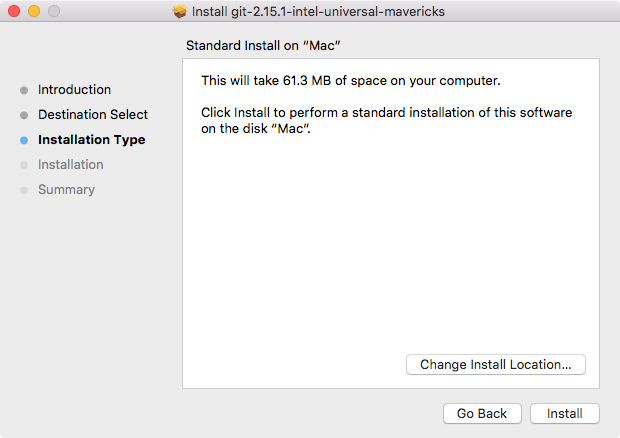Select the Introduction step in the sidebar

coord(74,90)
